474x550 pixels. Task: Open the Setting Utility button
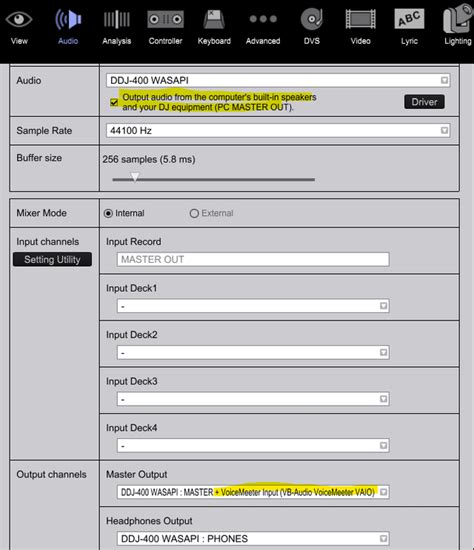click(x=52, y=260)
